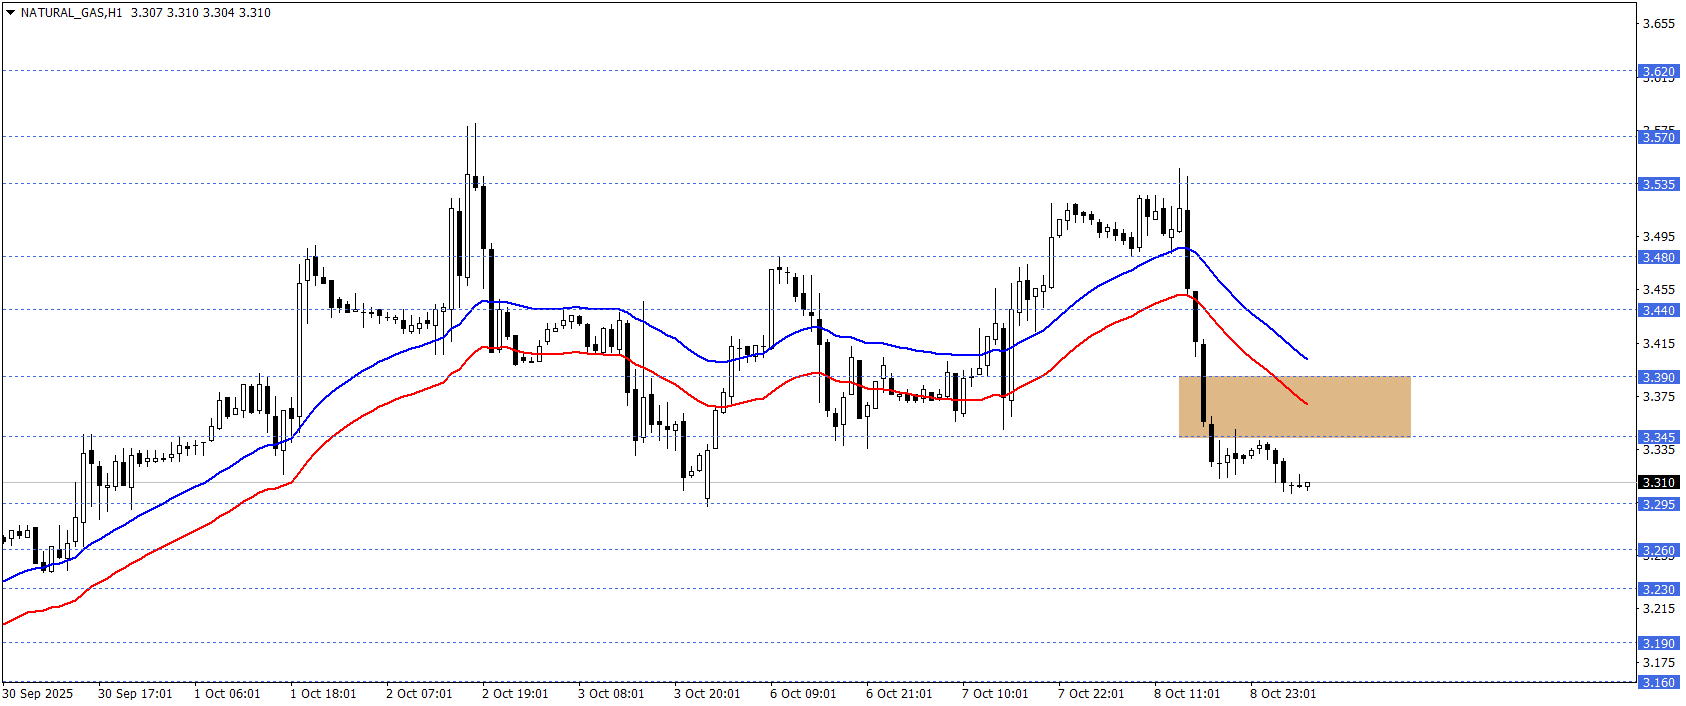This screenshot has height=706, width=1686.
Task: Click the NATURAL_GAS,H1 chart title
Action: tap(71, 13)
